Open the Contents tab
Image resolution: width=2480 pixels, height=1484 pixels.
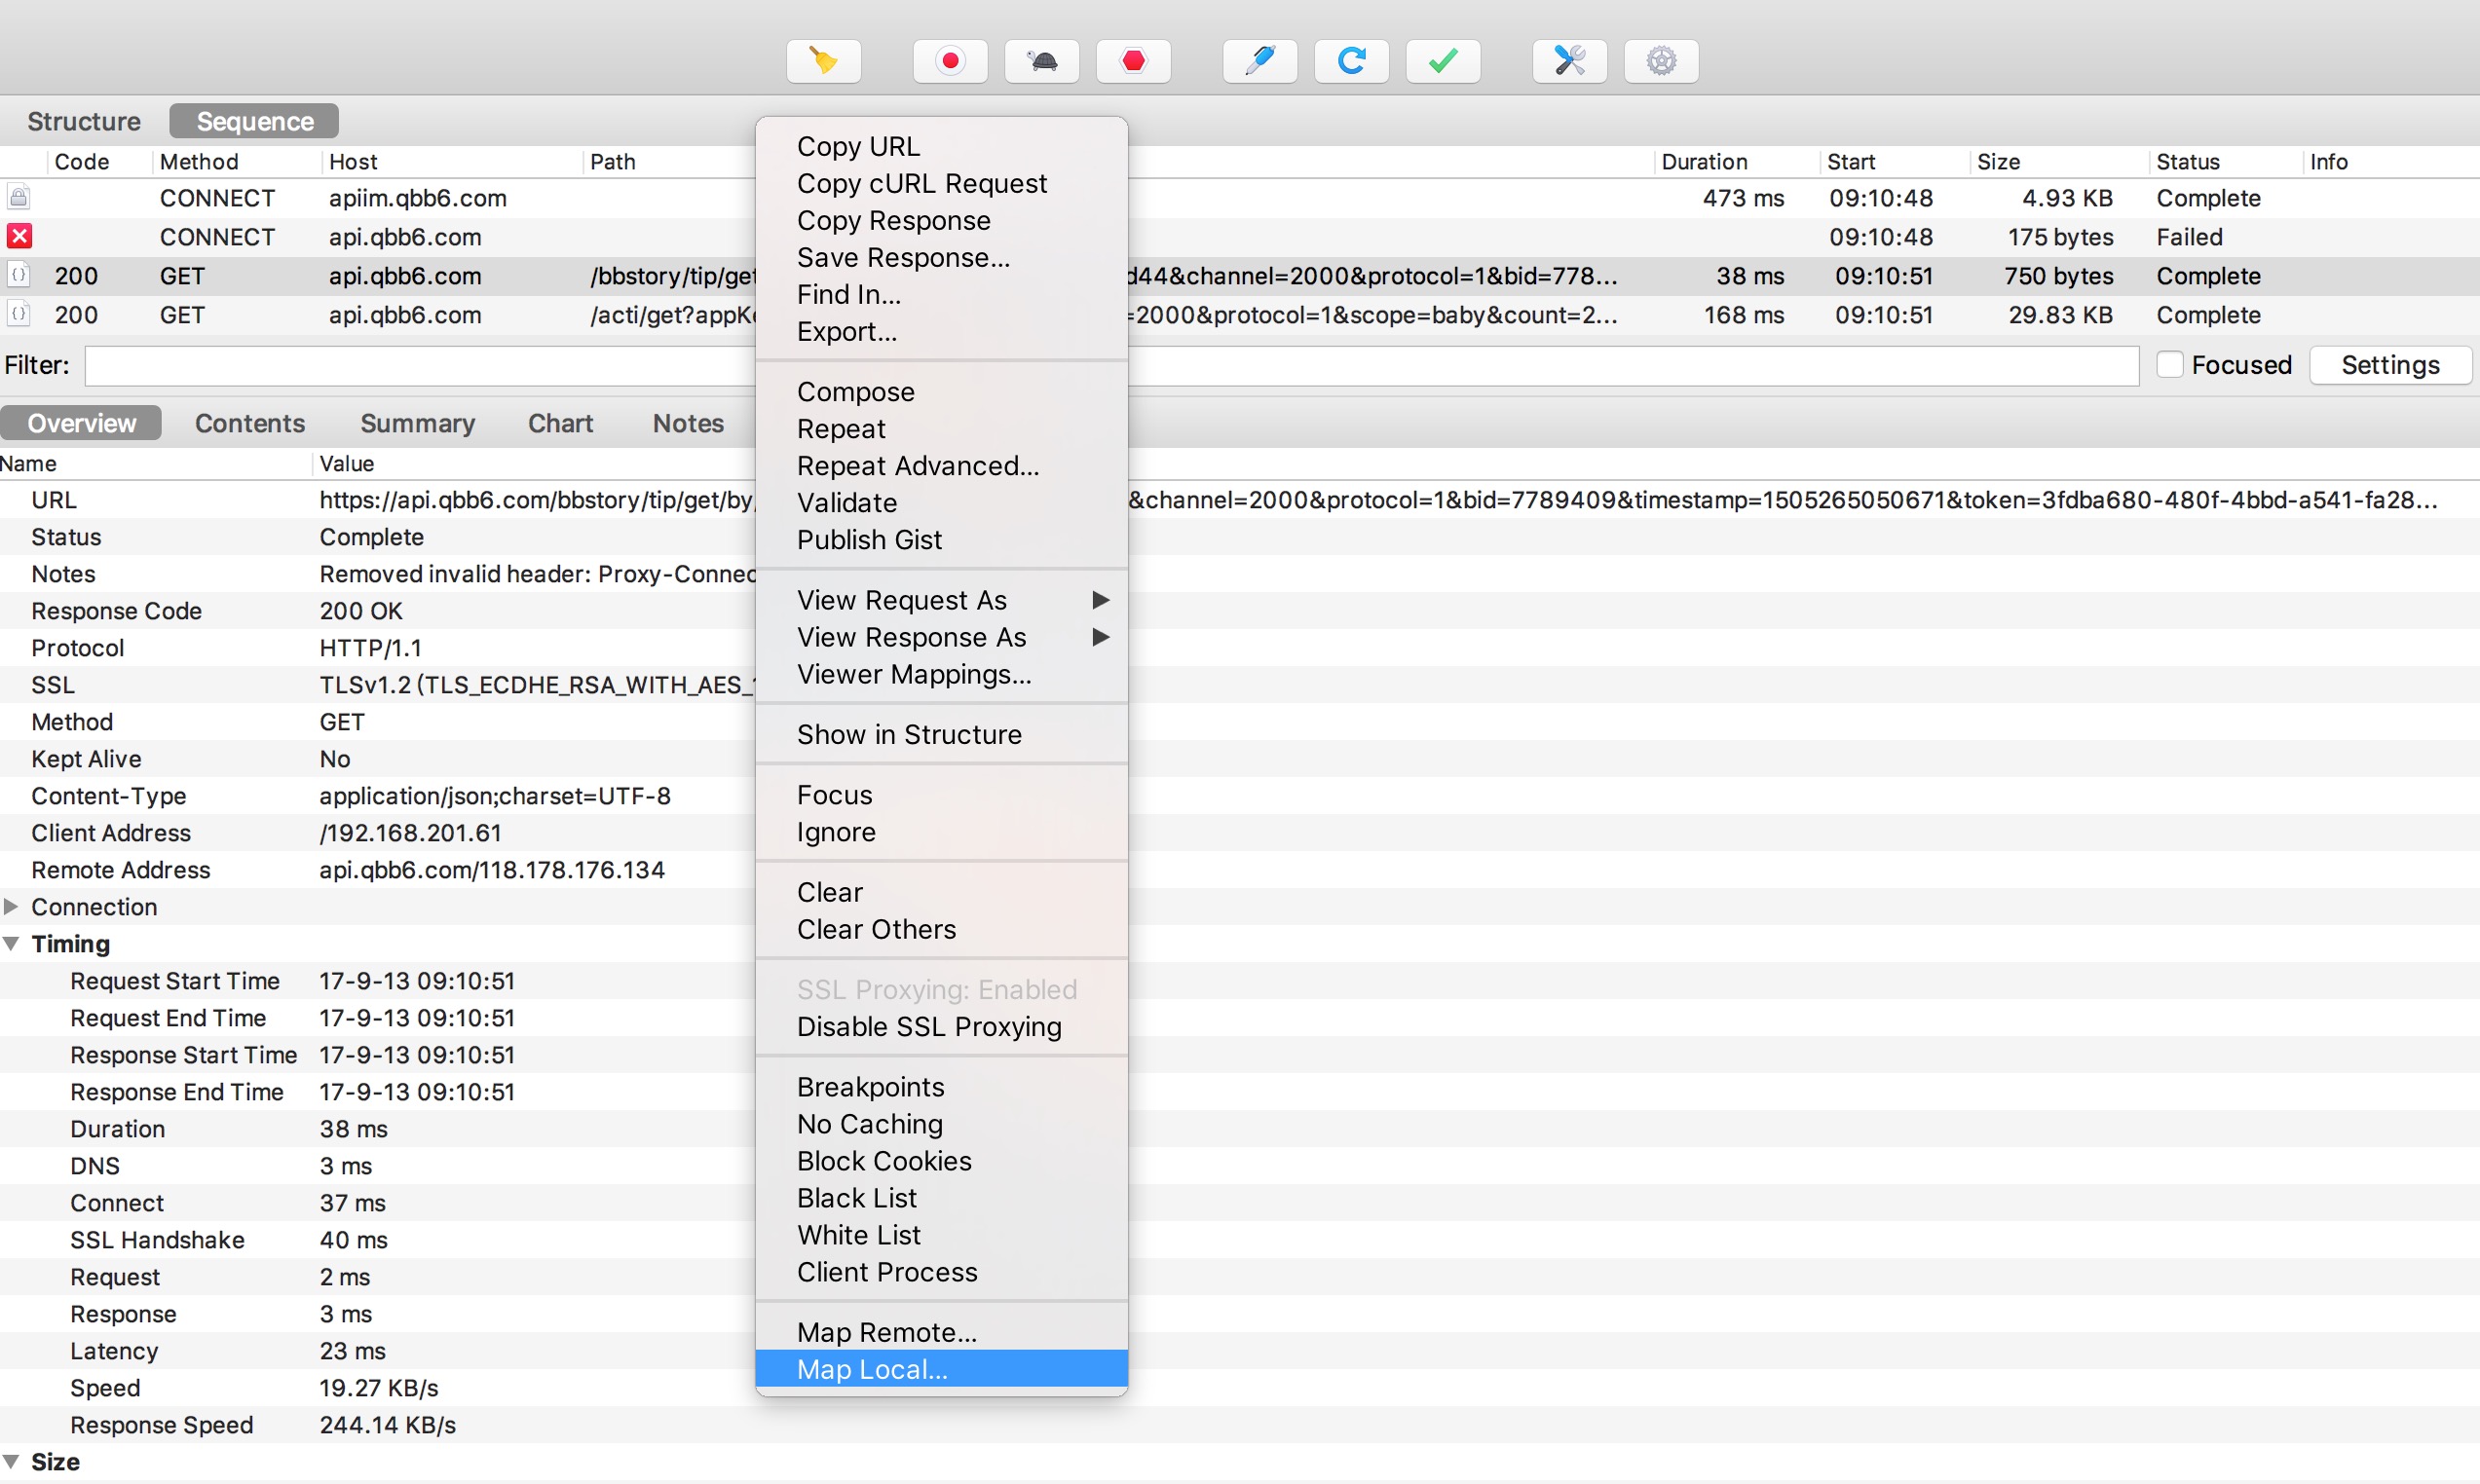250,423
